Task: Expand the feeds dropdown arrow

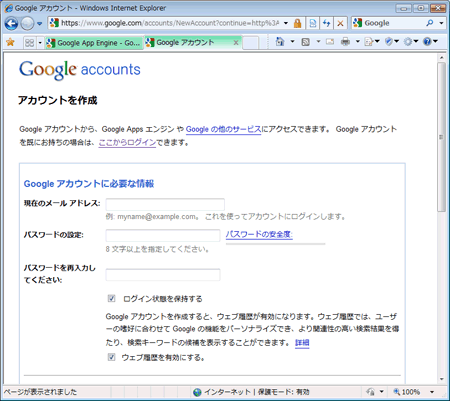Action: pyautogui.click(x=318, y=42)
